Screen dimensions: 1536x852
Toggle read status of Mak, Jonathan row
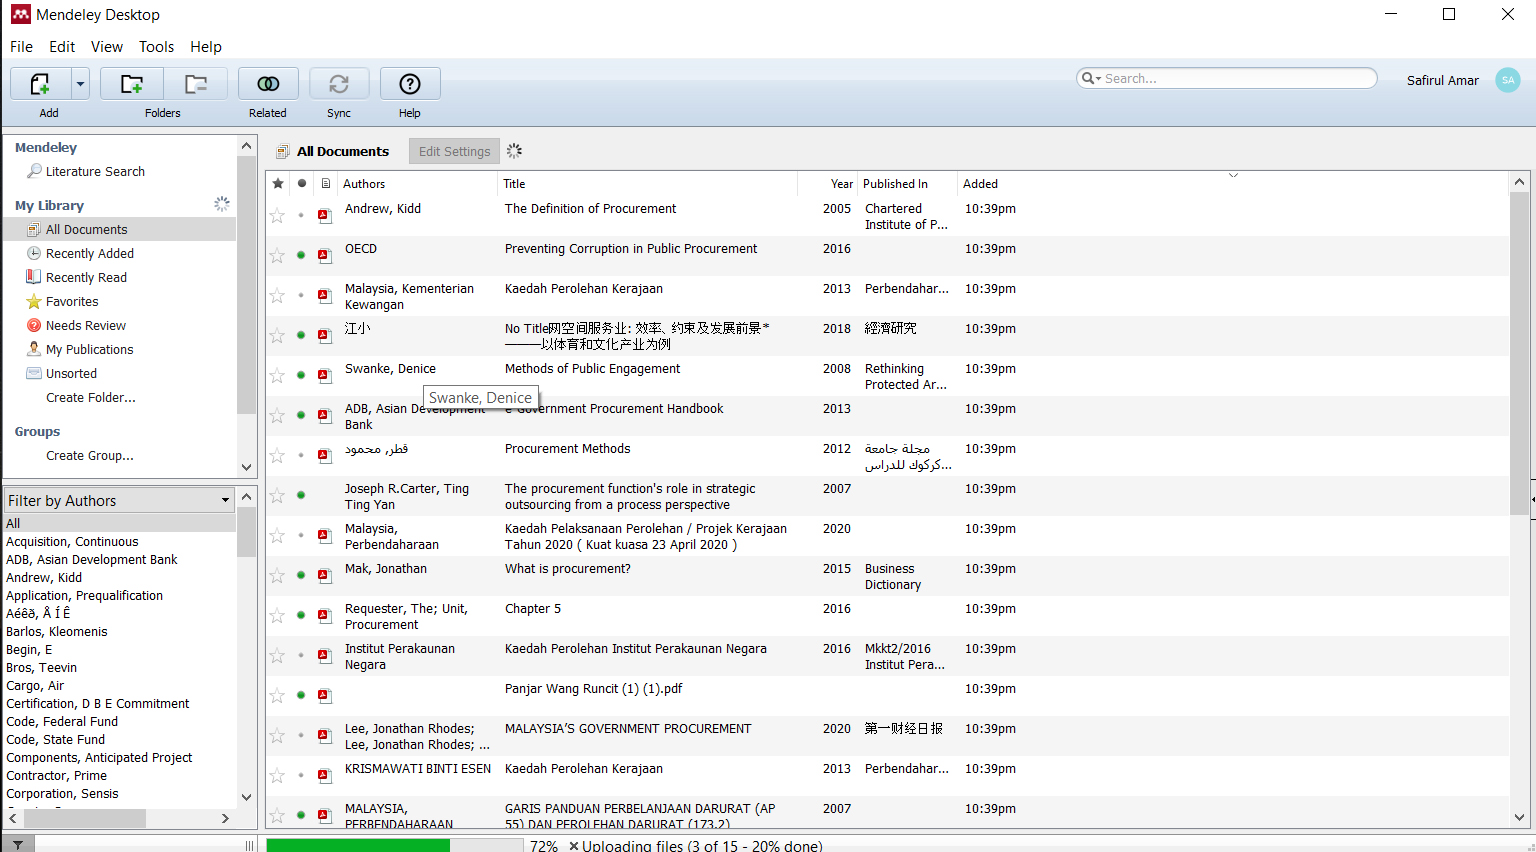pos(301,575)
